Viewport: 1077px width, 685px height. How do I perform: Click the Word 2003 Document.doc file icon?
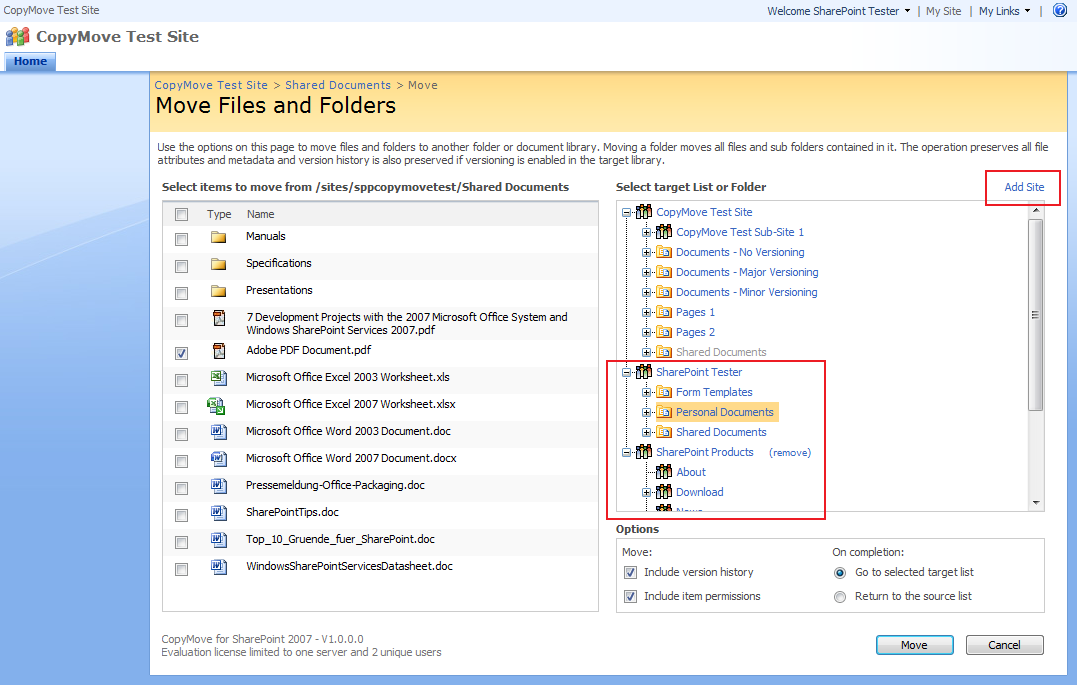218,431
